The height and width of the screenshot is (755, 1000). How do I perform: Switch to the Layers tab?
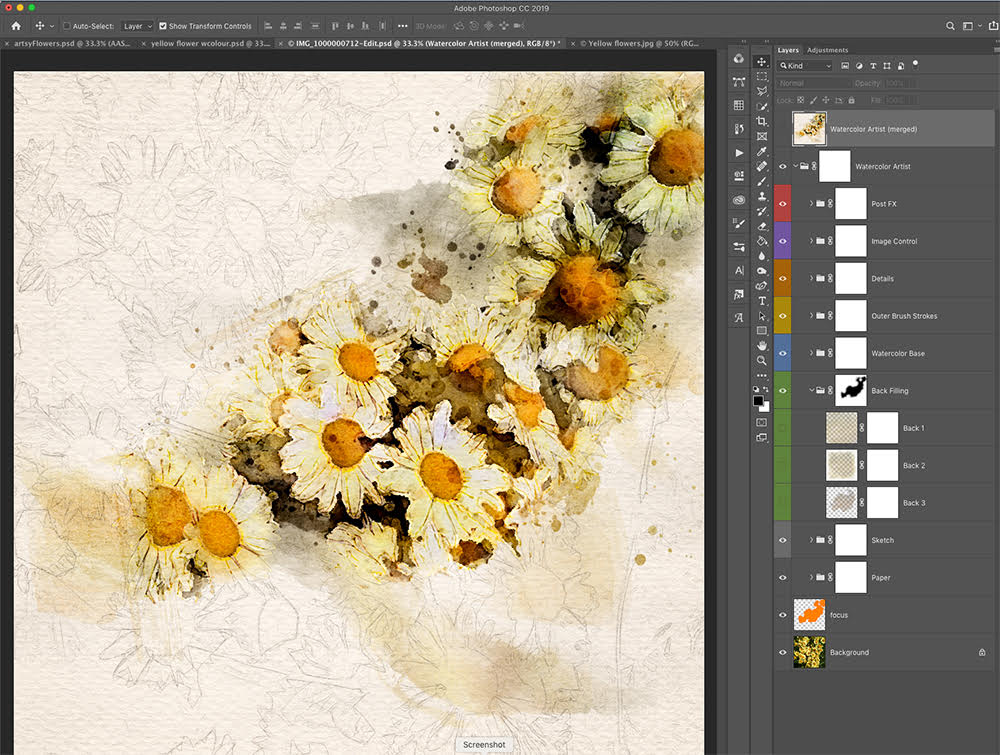tap(788, 50)
